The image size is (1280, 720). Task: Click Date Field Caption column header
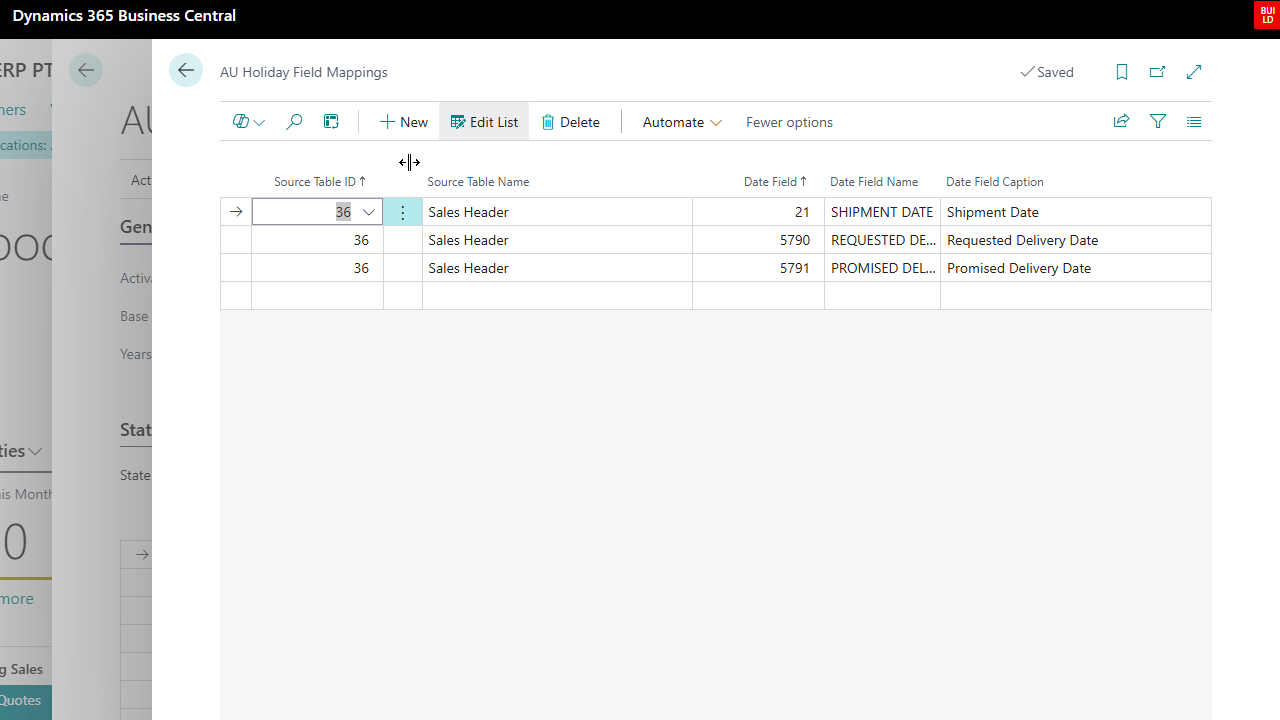pos(995,182)
